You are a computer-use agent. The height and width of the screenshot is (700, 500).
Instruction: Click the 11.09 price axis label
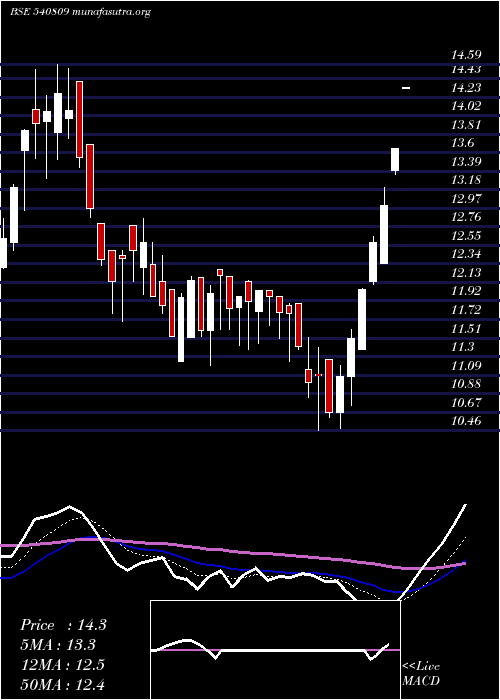(466, 366)
